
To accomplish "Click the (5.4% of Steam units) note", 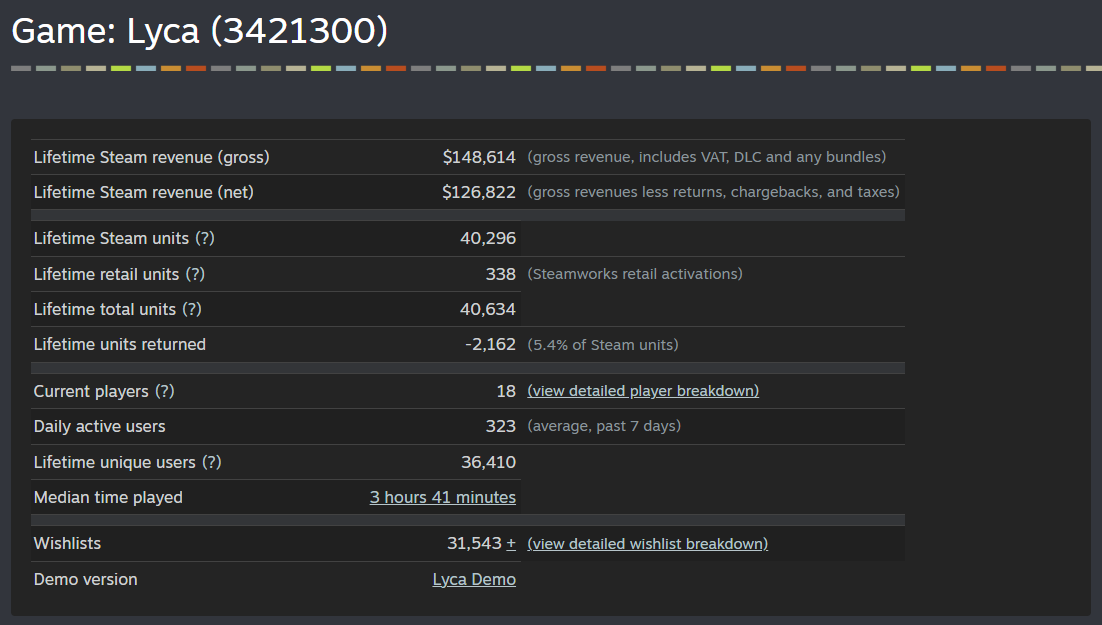I will coord(603,345).
